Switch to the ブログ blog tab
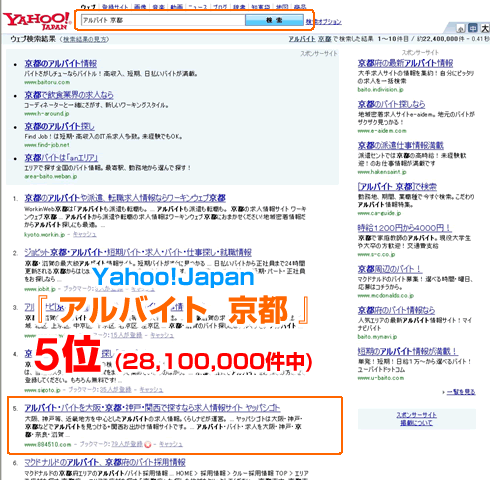The image size is (490, 480). pyautogui.click(x=220, y=7)
